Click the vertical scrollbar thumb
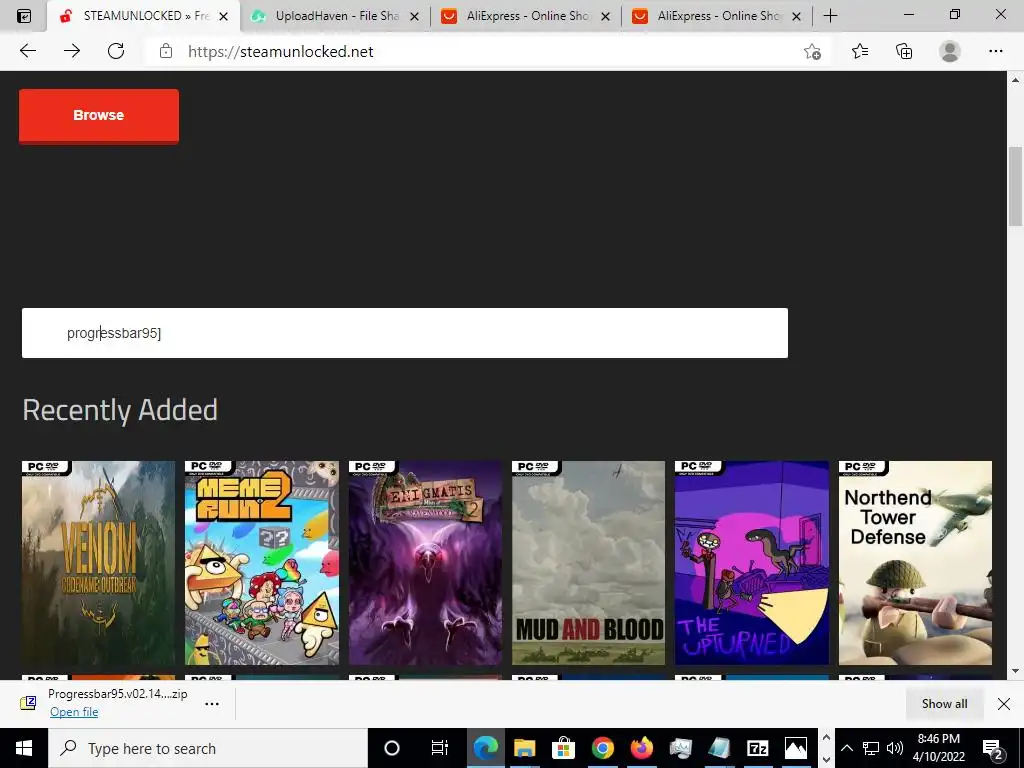This screenshot has width=1024, height=768. 1016,187
